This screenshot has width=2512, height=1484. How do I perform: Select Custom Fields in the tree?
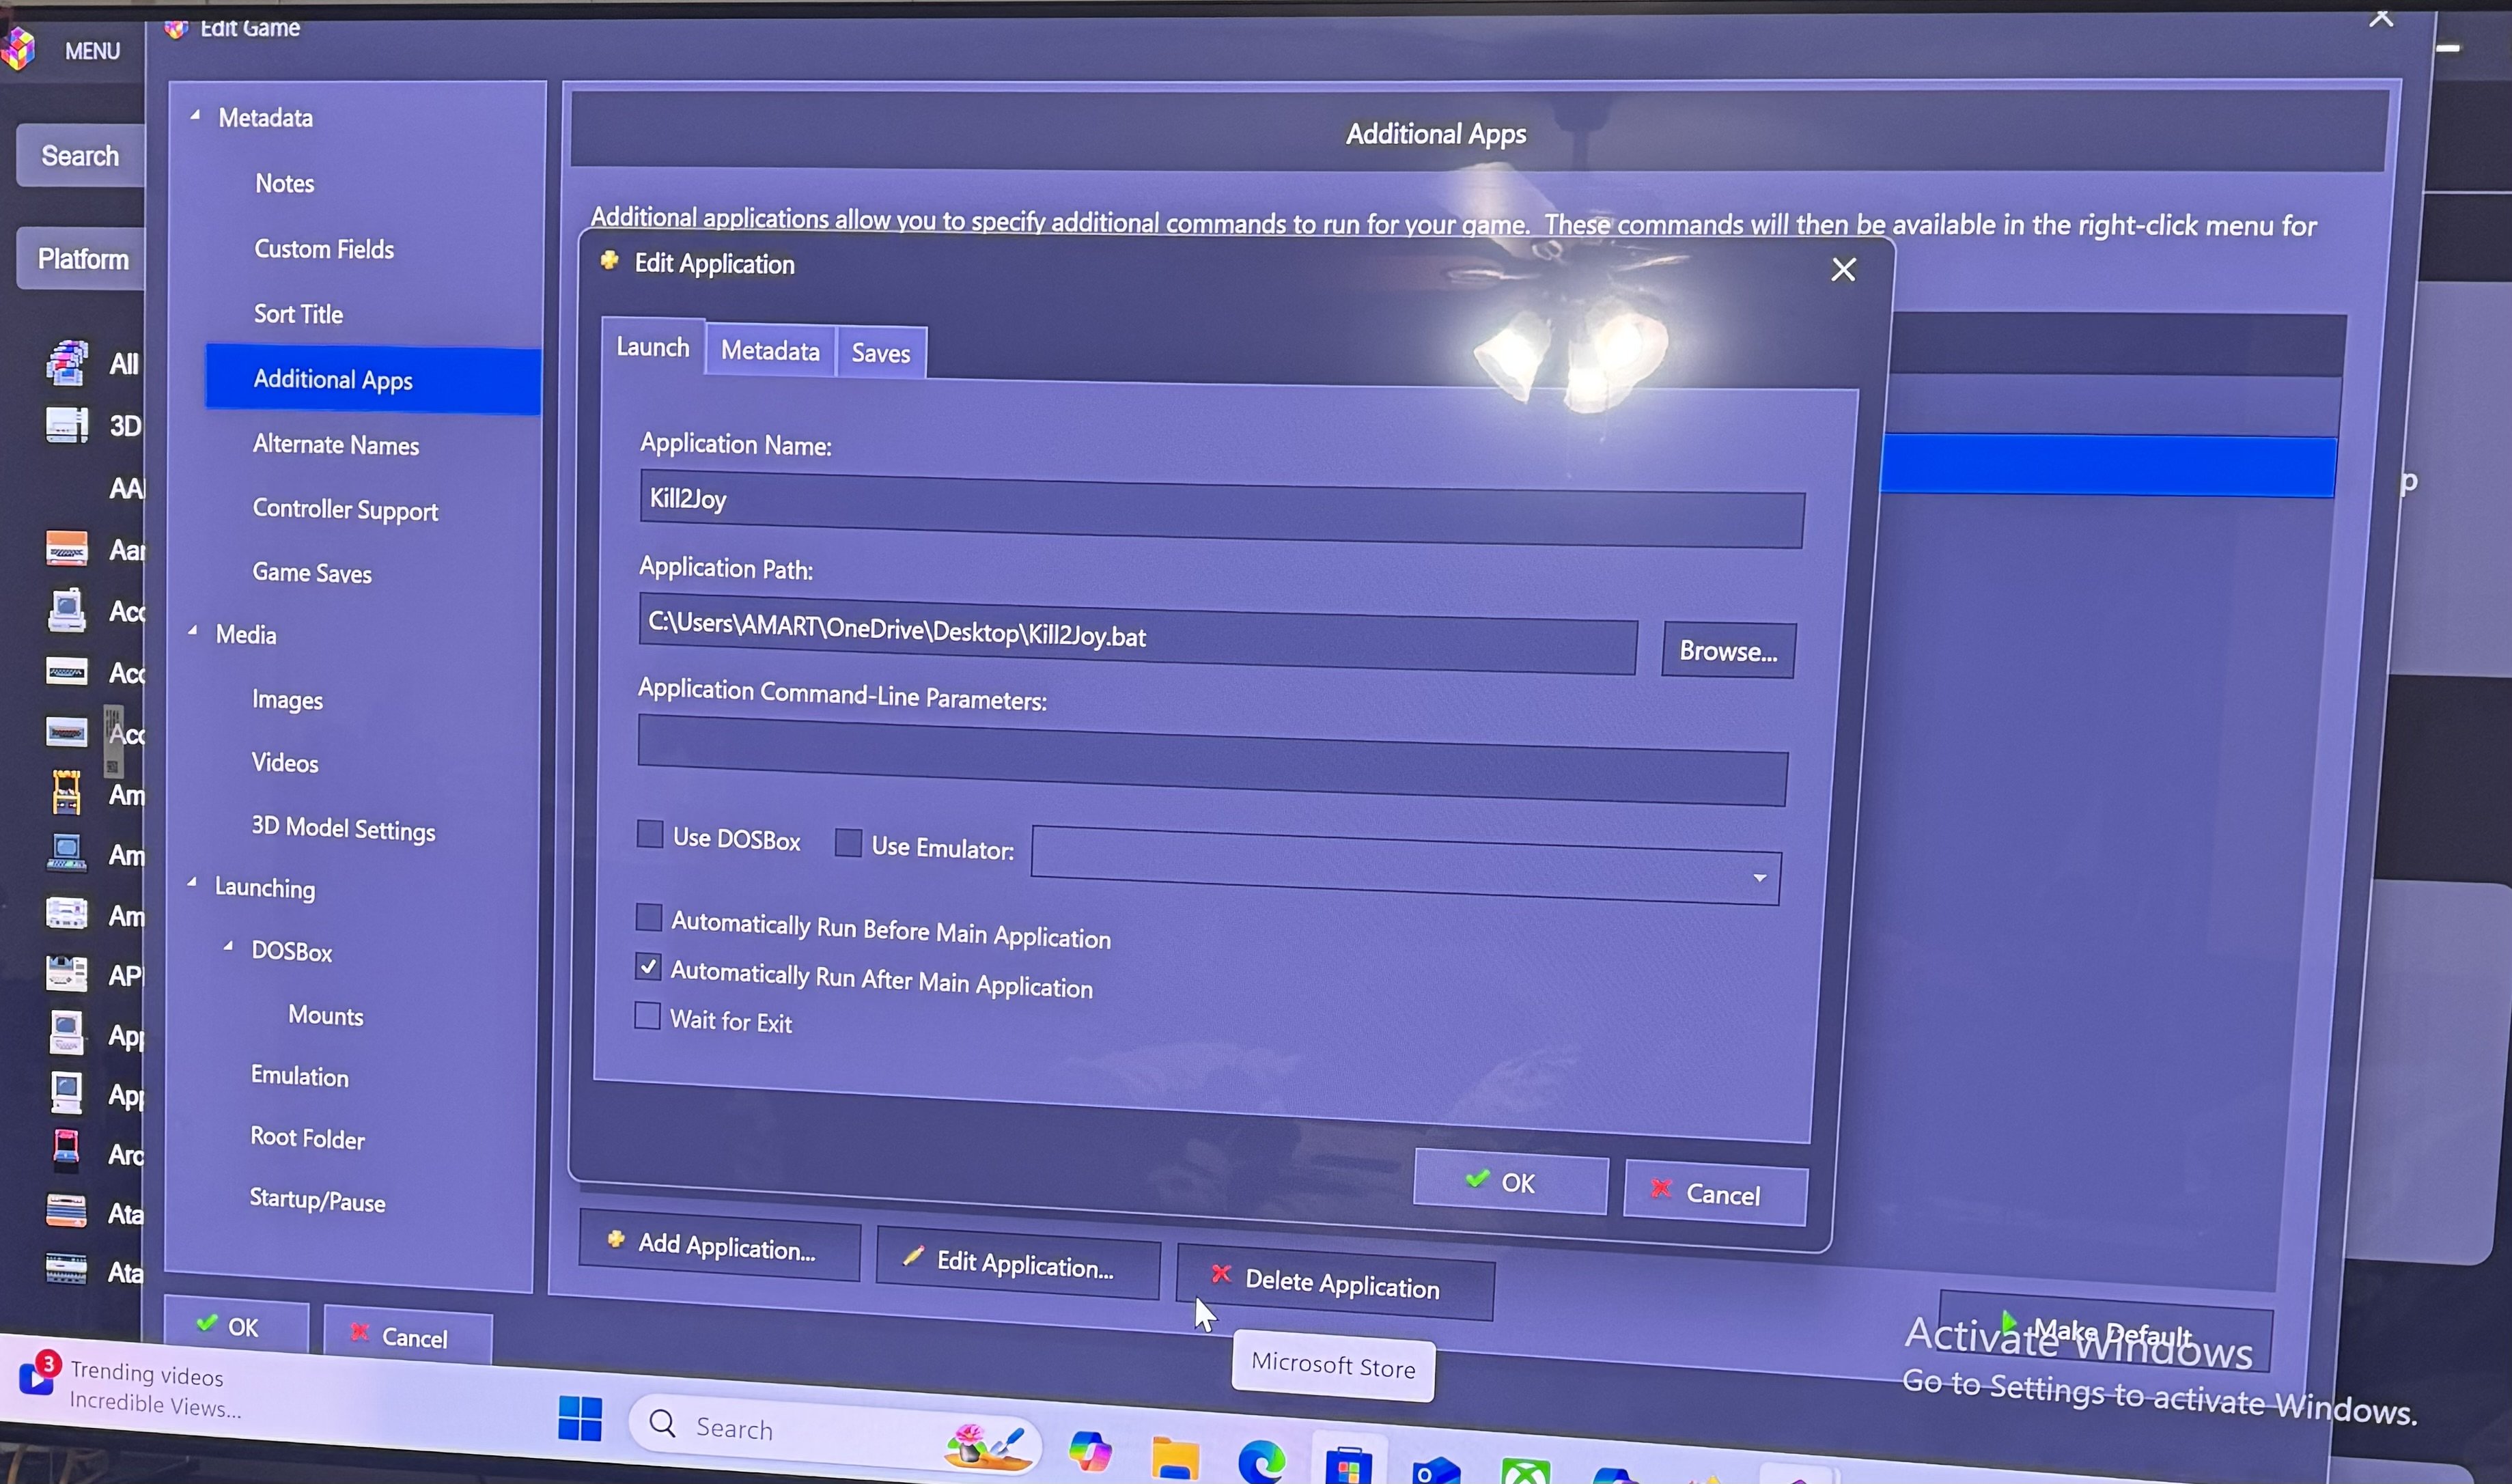coord(324,249)
